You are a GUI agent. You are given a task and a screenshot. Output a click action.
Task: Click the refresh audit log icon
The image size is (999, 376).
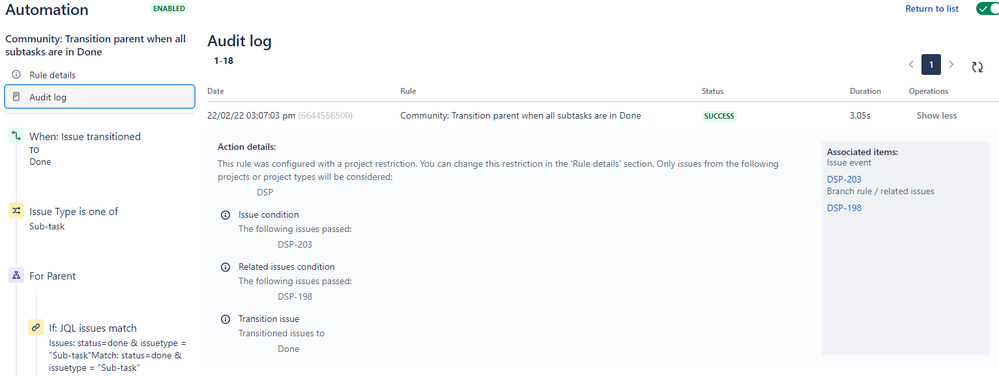pos(977,67)
